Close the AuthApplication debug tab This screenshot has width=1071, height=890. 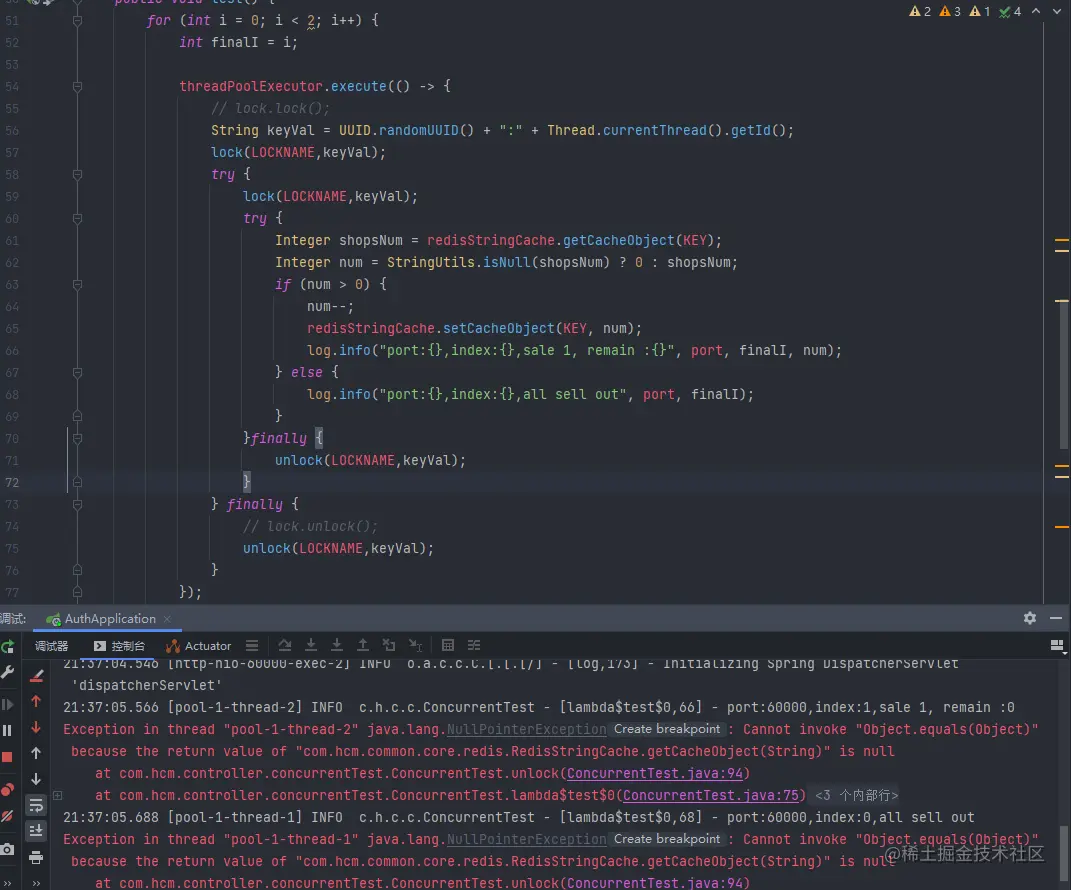click(x=167, y=619)
